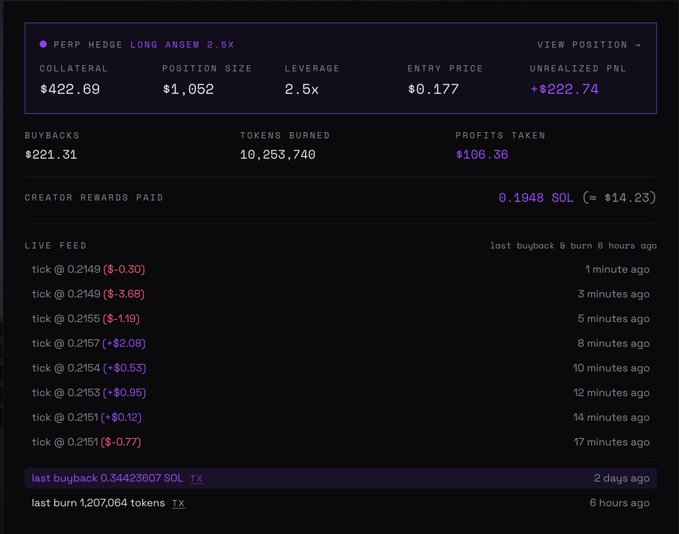
Task: Select the tick row with (+$0.12)
Action: coord(341,417)
